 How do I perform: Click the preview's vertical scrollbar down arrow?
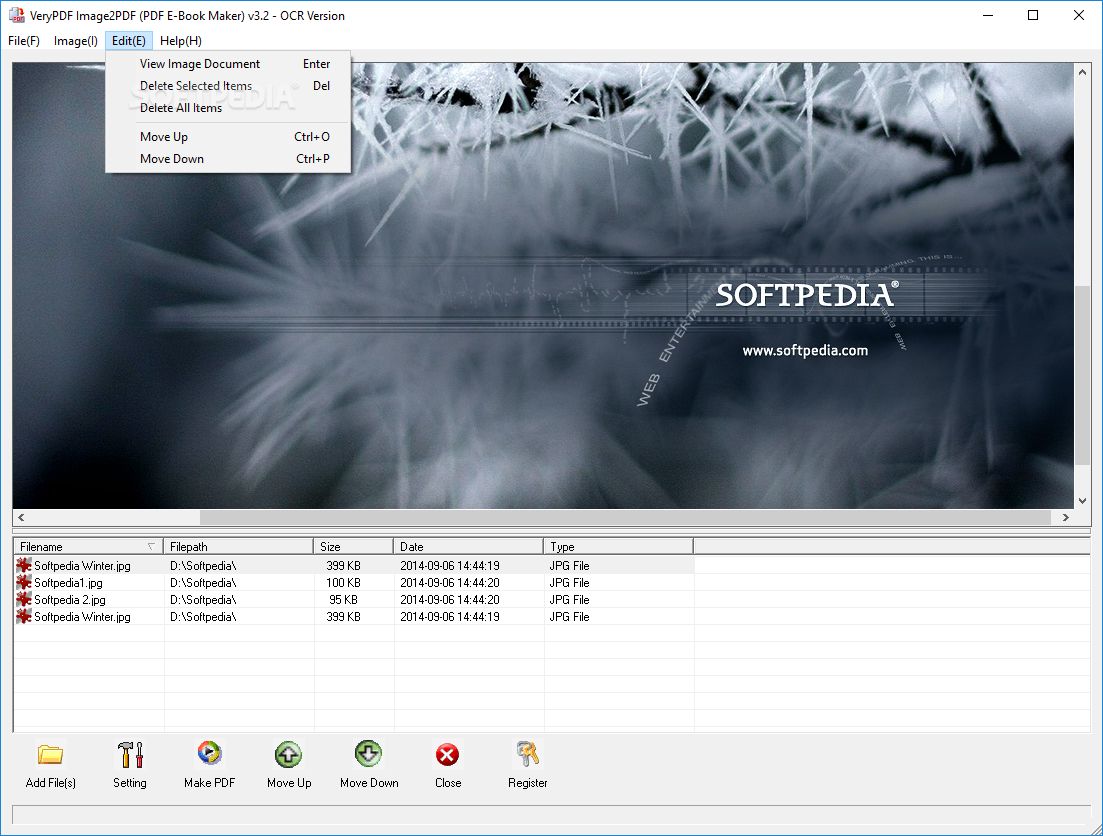[1083, 501]
